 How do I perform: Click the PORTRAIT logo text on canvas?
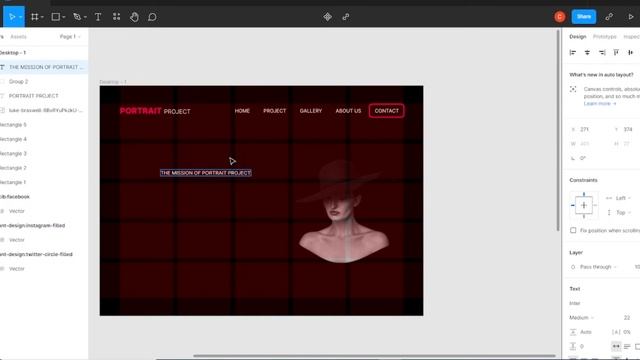pos(140,111)
